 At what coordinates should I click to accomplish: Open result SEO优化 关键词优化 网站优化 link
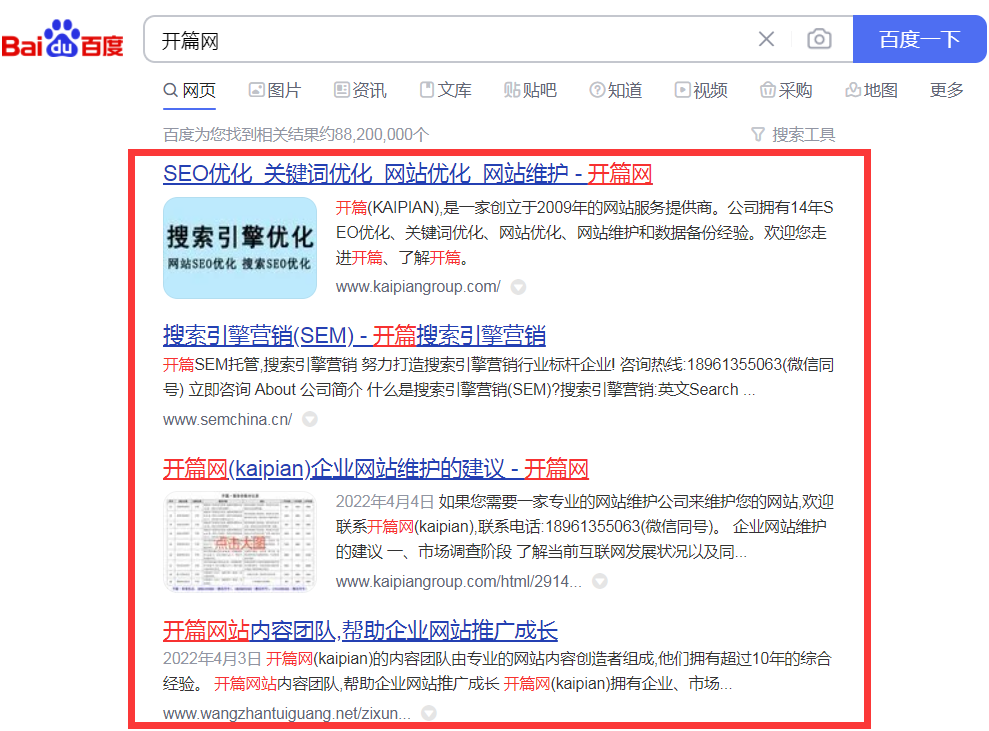(407, 174)
